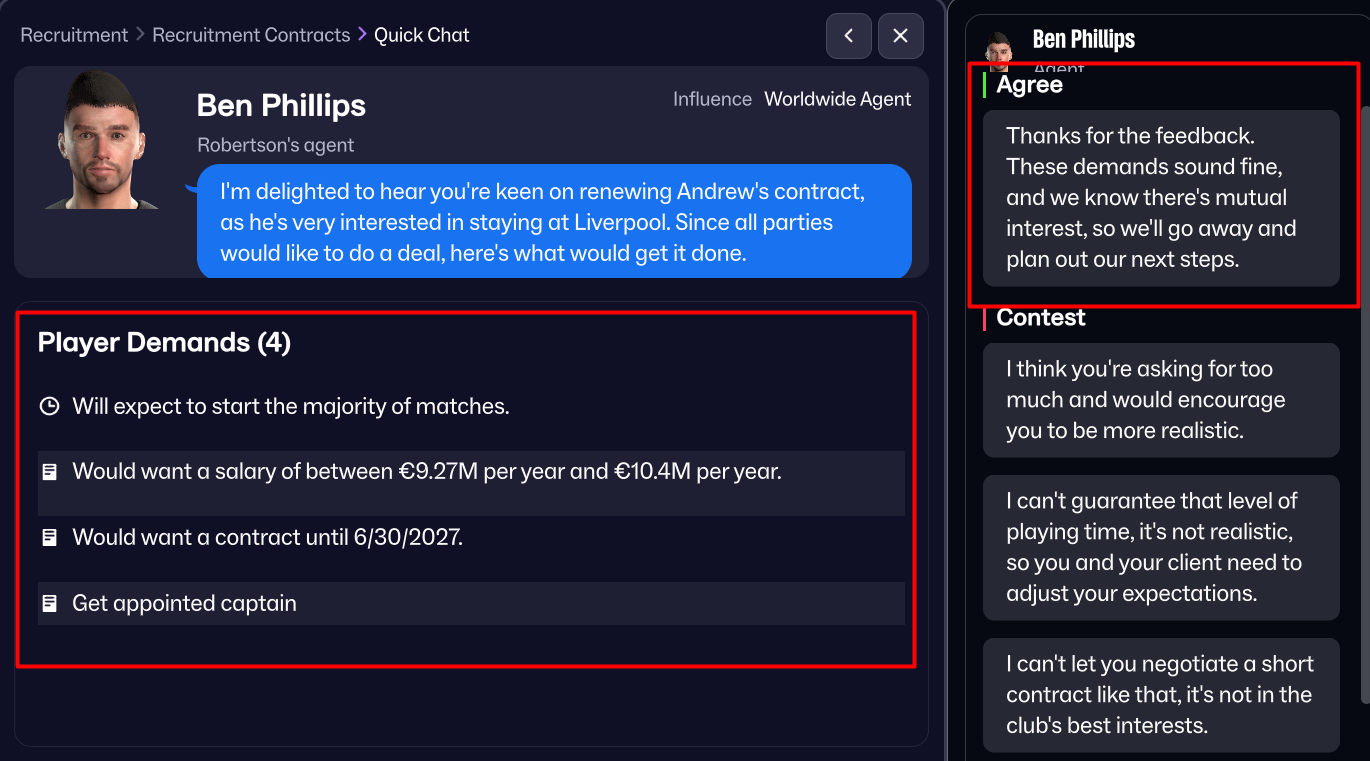The width and height of the screenshot is (1370, 761).
Task: Click the clock icon beside the playing time demand
Action: [x=49, y=405]
